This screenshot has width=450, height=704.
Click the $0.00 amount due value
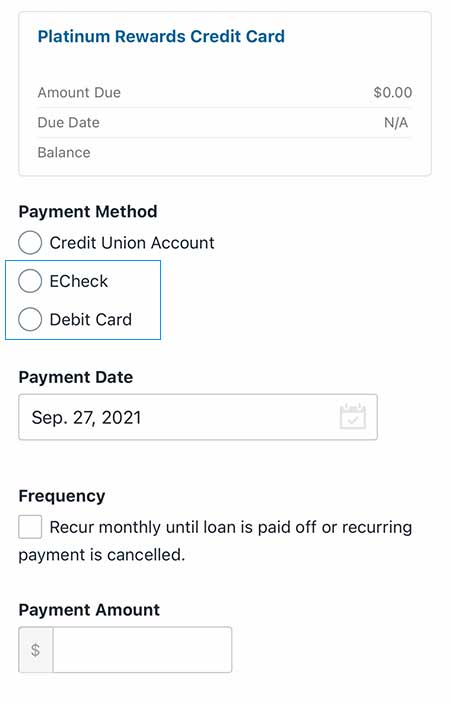point(393,92)
